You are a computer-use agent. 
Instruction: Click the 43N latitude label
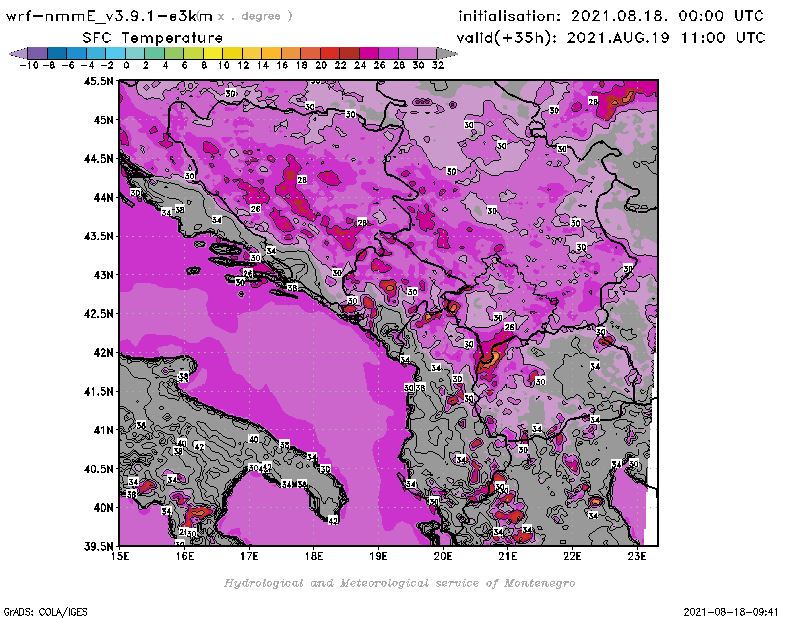pos(103,275)
